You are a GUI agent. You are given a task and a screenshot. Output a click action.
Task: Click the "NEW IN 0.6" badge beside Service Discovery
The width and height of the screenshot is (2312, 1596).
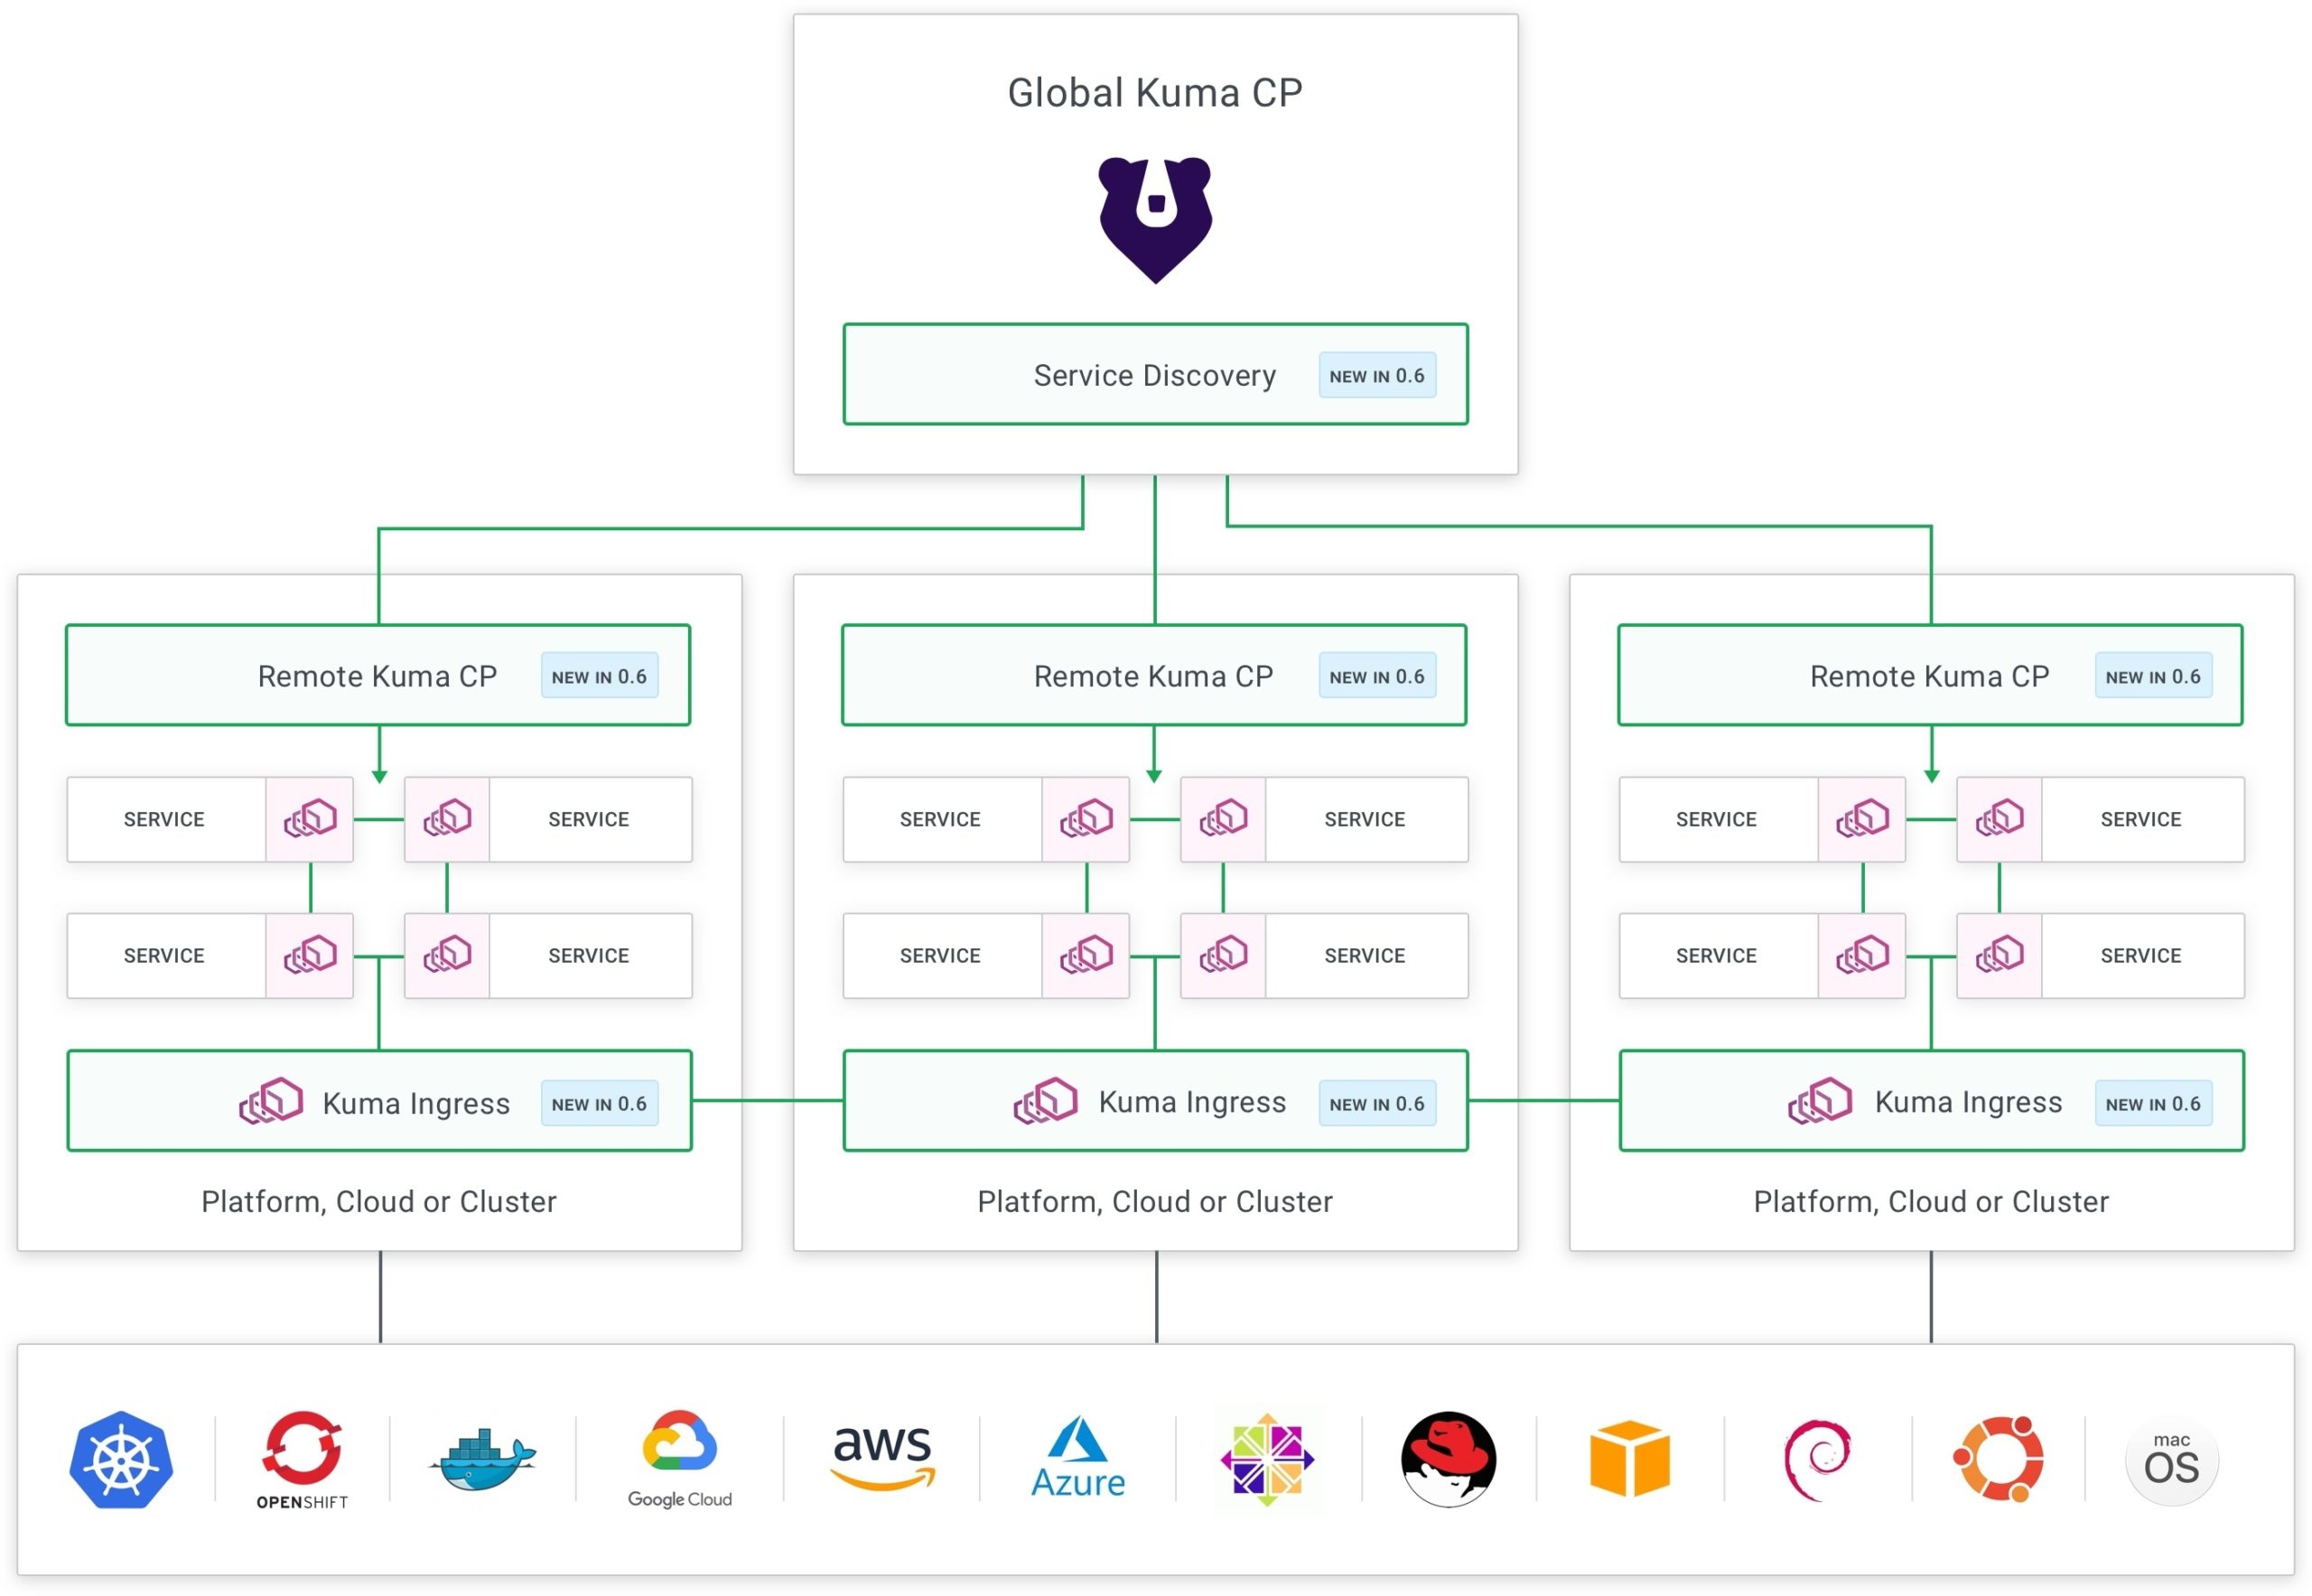click(x=1377, y=375)
